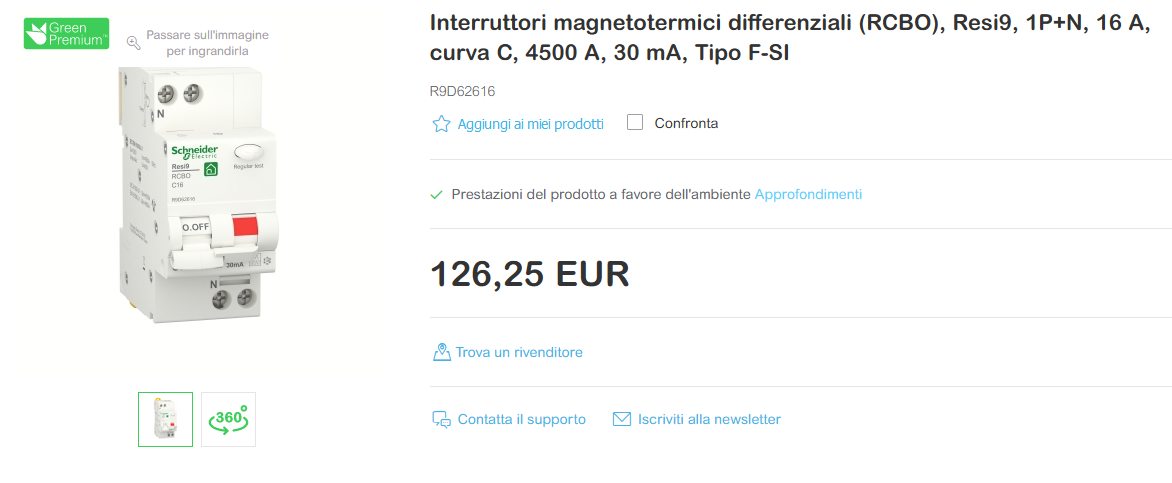Open the 360 degree product view
Viewport: 1172px width, 483px height.
tap(228, 419)
